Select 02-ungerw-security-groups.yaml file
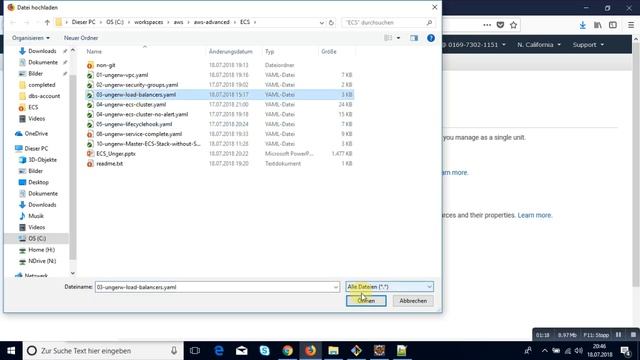This screenshot has height=360, width=640. pos(137,85)
